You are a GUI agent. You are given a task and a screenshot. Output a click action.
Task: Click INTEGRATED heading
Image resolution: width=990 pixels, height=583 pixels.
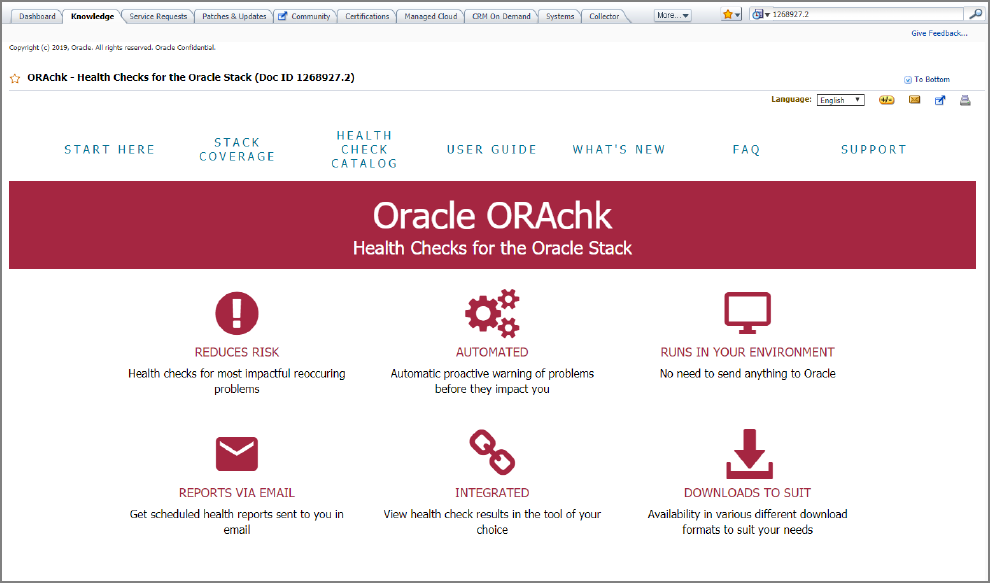(x=492, y=493)
